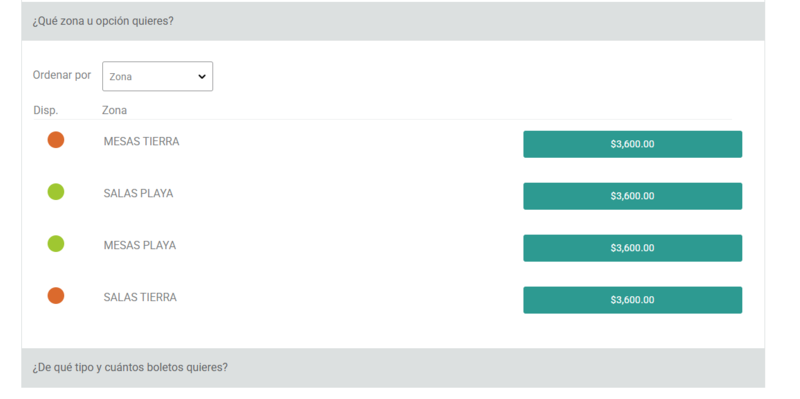
Task: Click the green availability dot beside MESAS PLAYA
Action: pyautogui.click(x=56, y=244)
